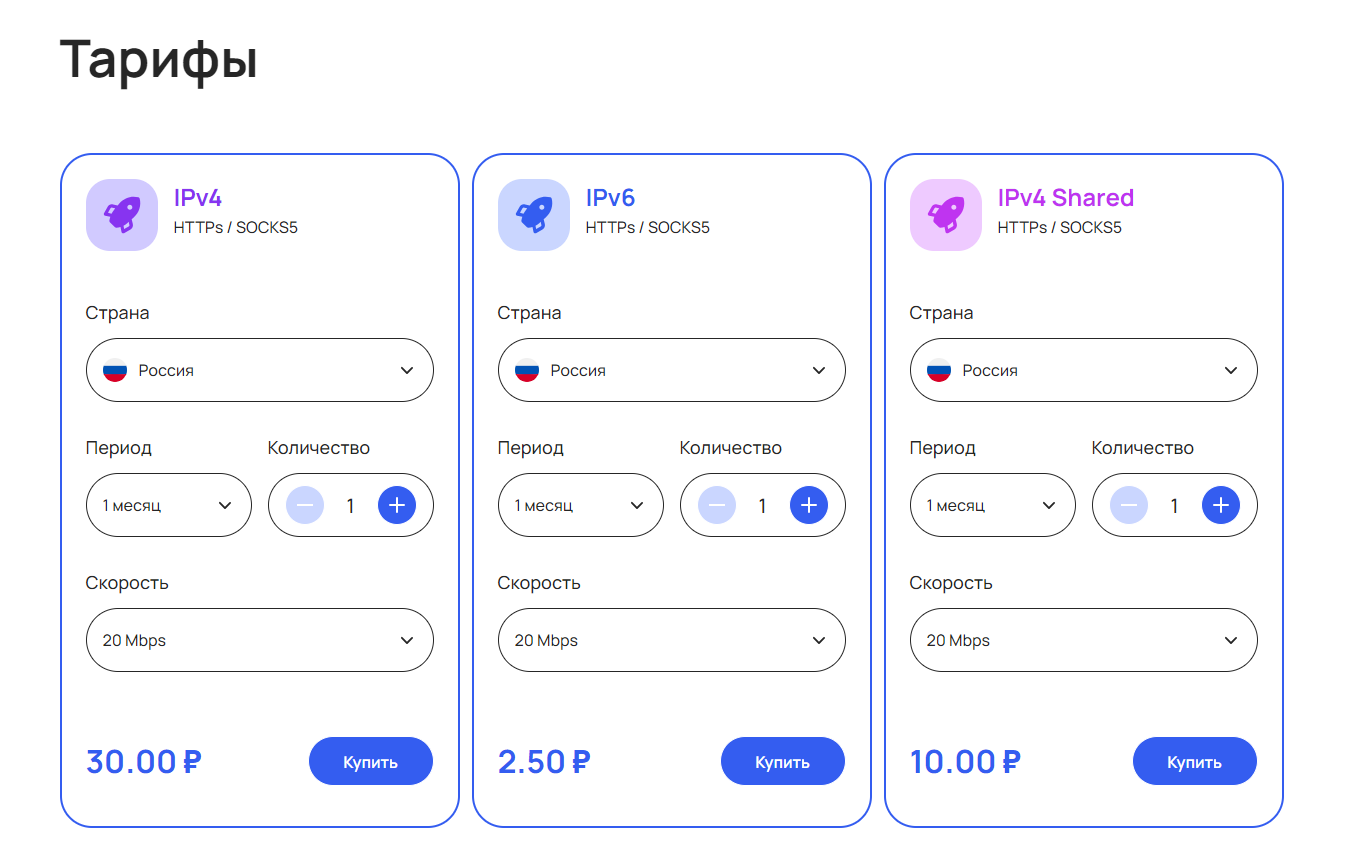The width and height of the screenshot is (1354, 868).
Task: Increase IPv6 quantity with plus button
Action: click(x=809, y=505)
